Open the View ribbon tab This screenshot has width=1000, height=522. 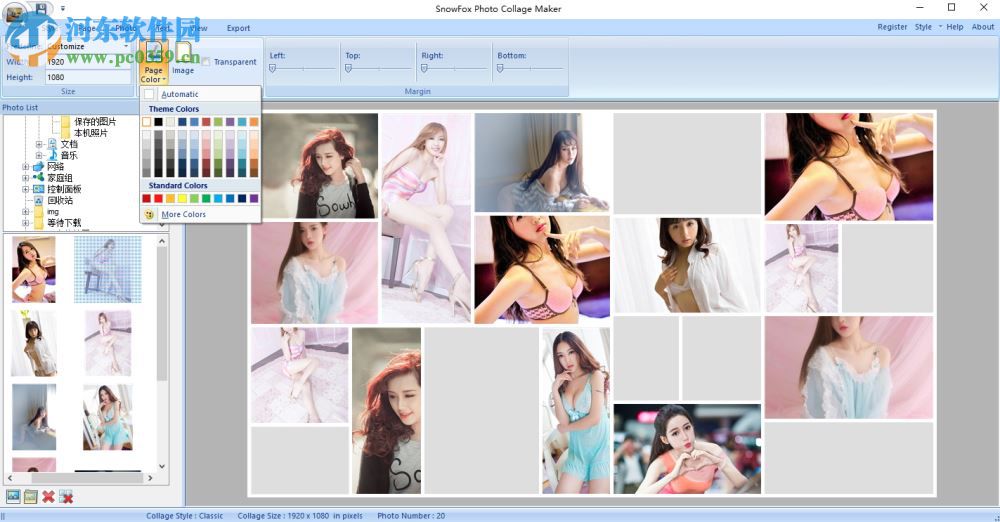[199, 28]
